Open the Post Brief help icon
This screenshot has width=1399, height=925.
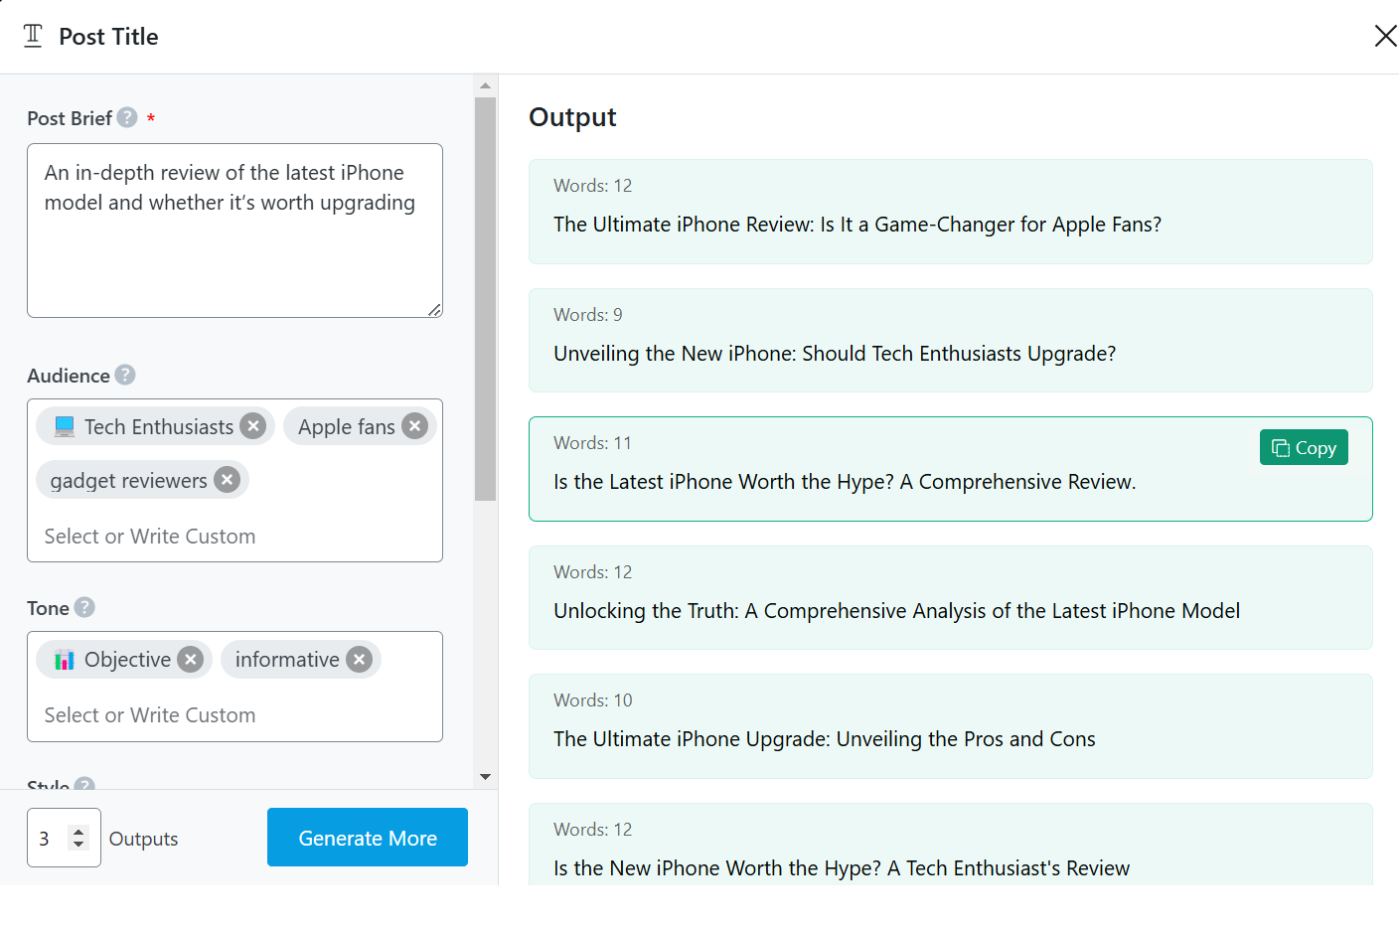tap(127, 117)
